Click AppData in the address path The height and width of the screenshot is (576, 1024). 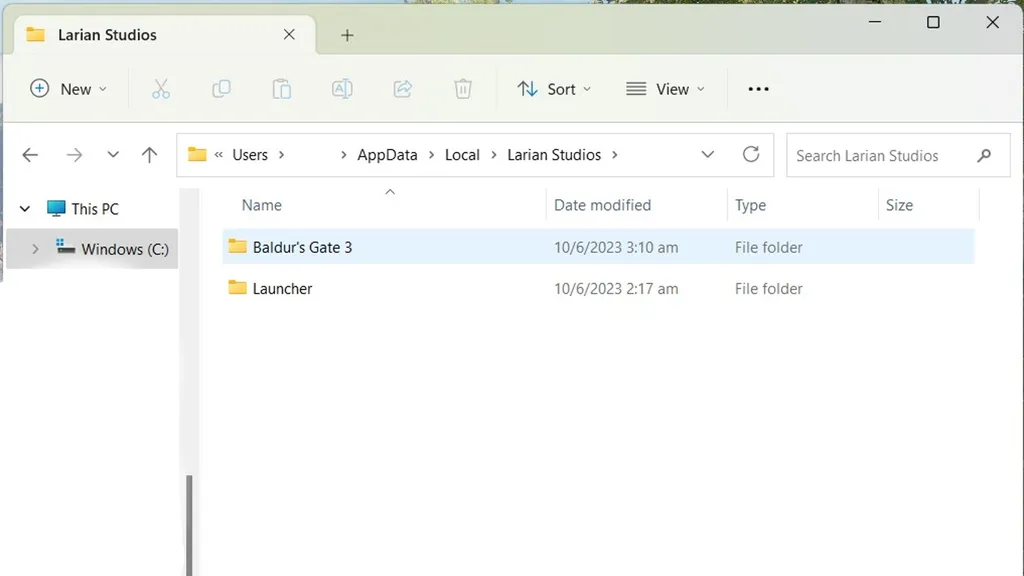387,155
